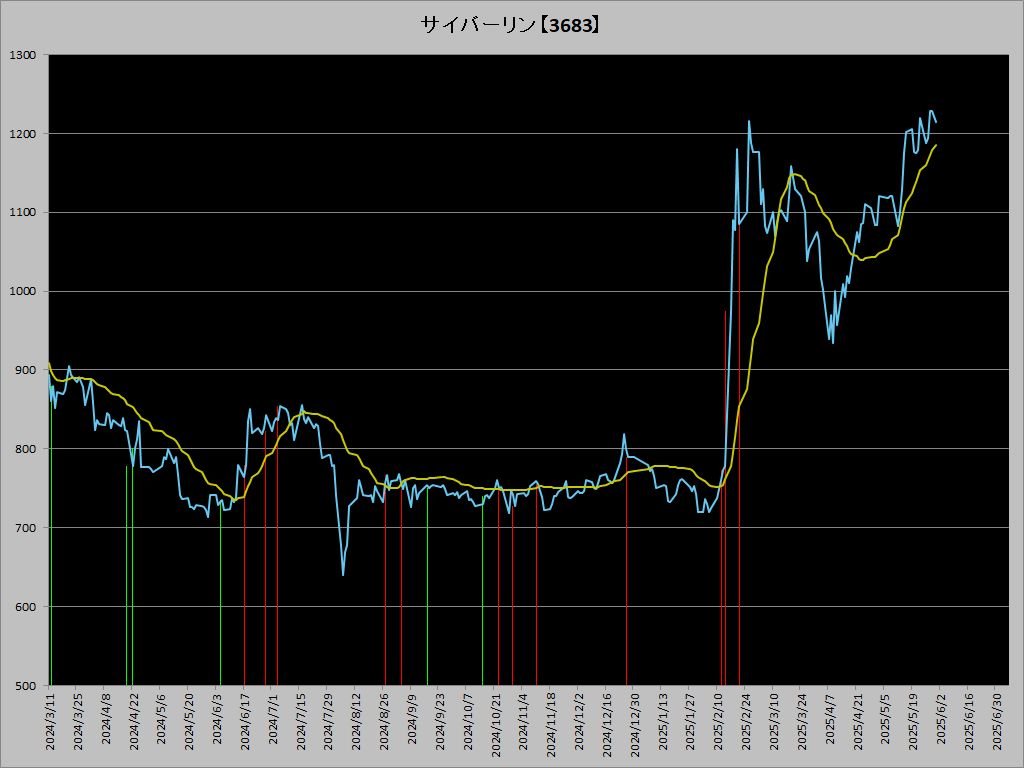Click the 2025/2/10 date label
This screenshot has height=768, width=1024.
pos(719,720)
